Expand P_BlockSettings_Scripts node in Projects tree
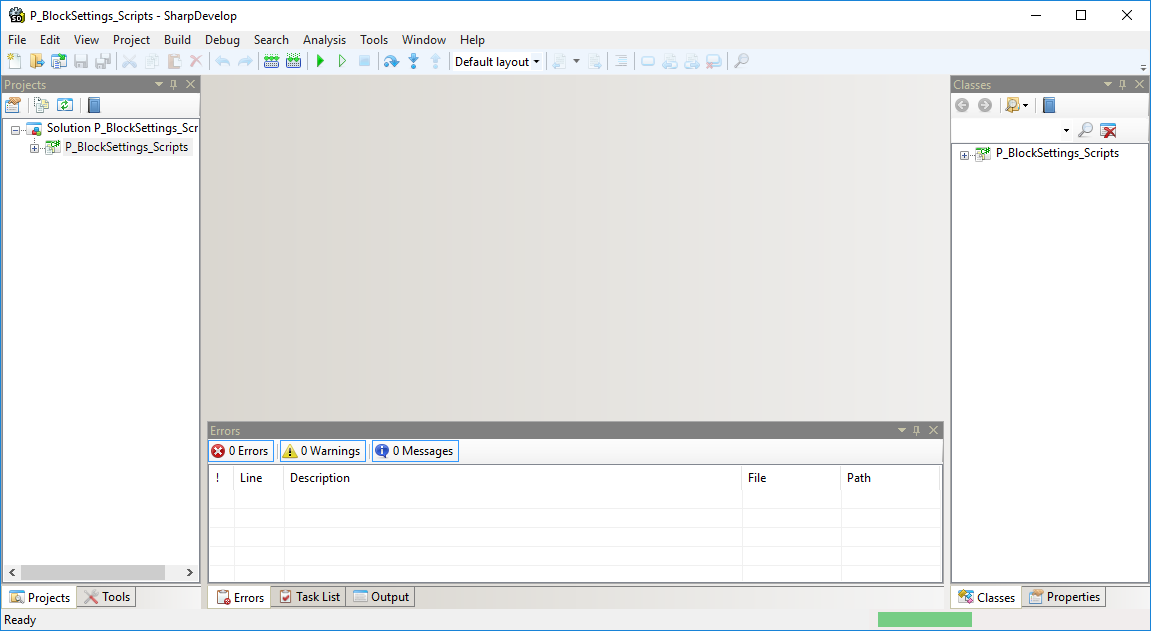This screenshot has height=631, width=1151. click(x=35, y=148)
